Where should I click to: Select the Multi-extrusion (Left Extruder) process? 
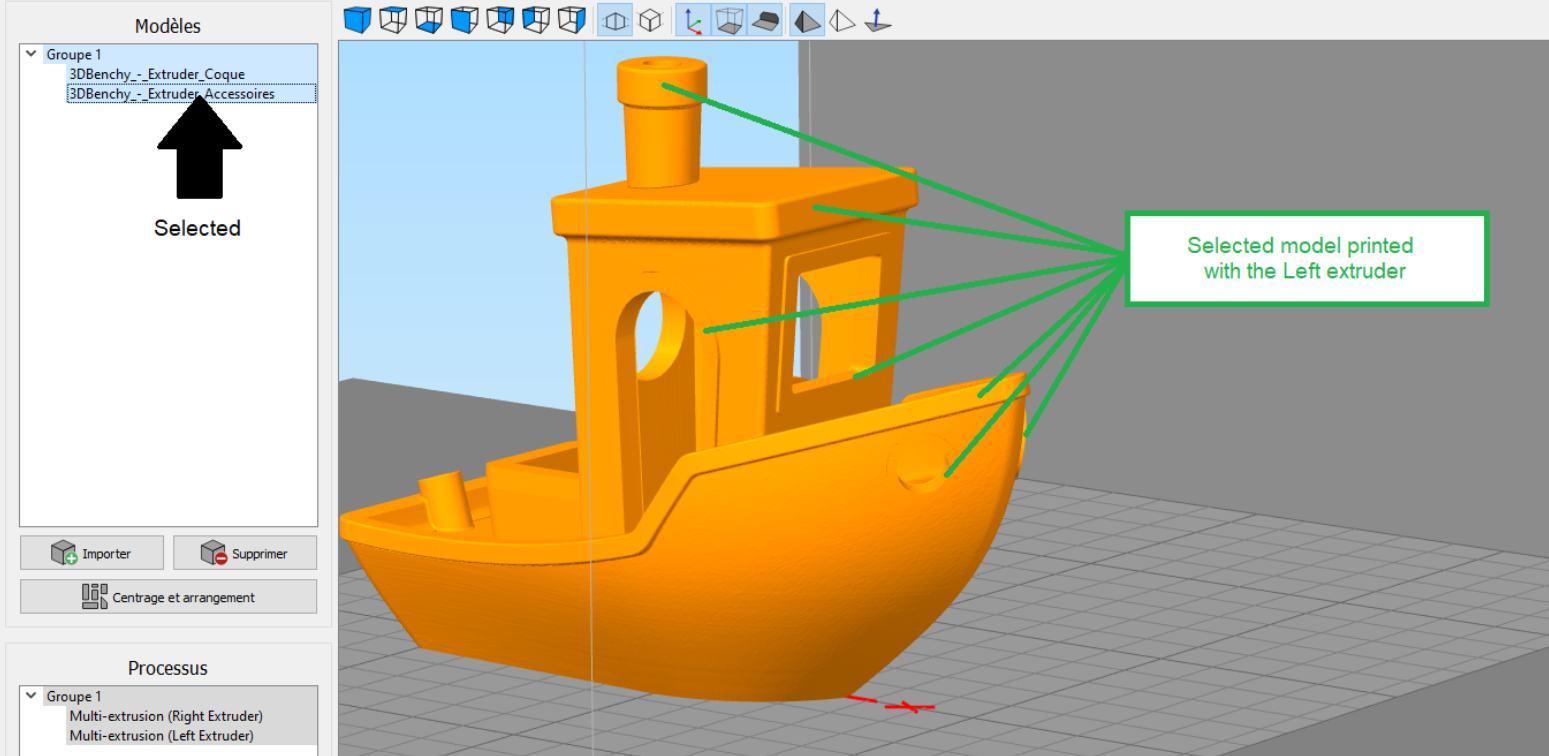pyautogui.click(x=161, y=736)
